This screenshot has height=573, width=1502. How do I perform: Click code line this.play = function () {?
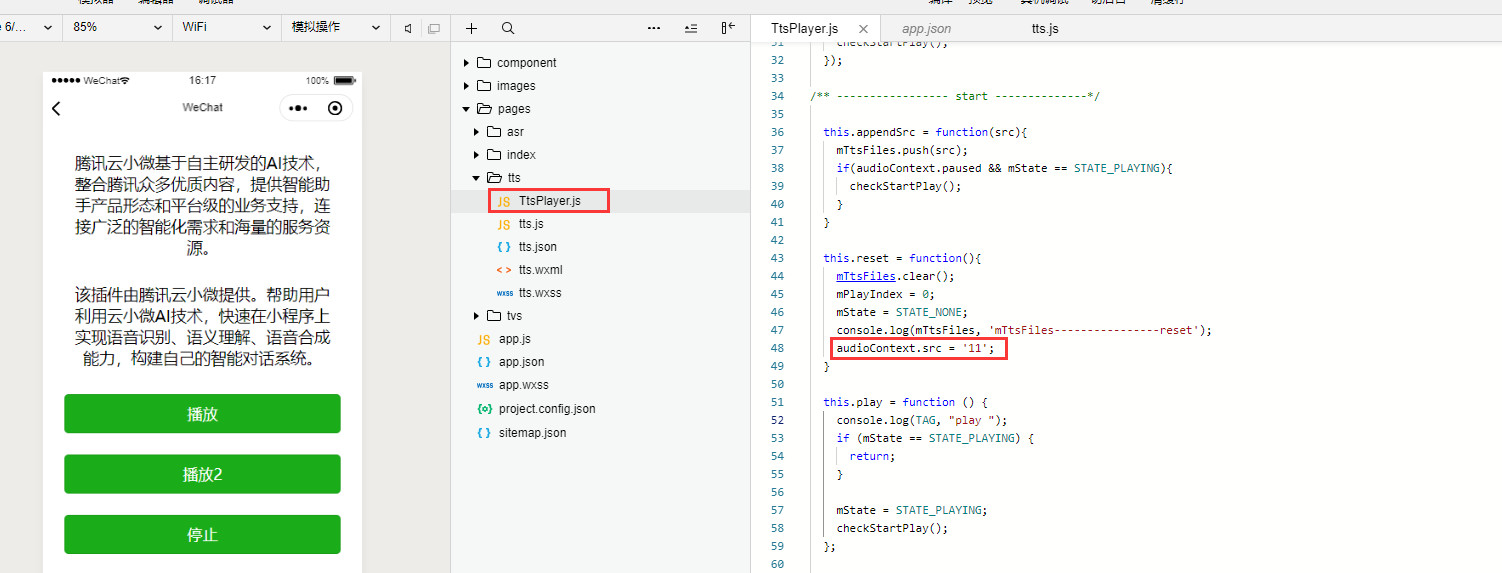tap(906, 402)
